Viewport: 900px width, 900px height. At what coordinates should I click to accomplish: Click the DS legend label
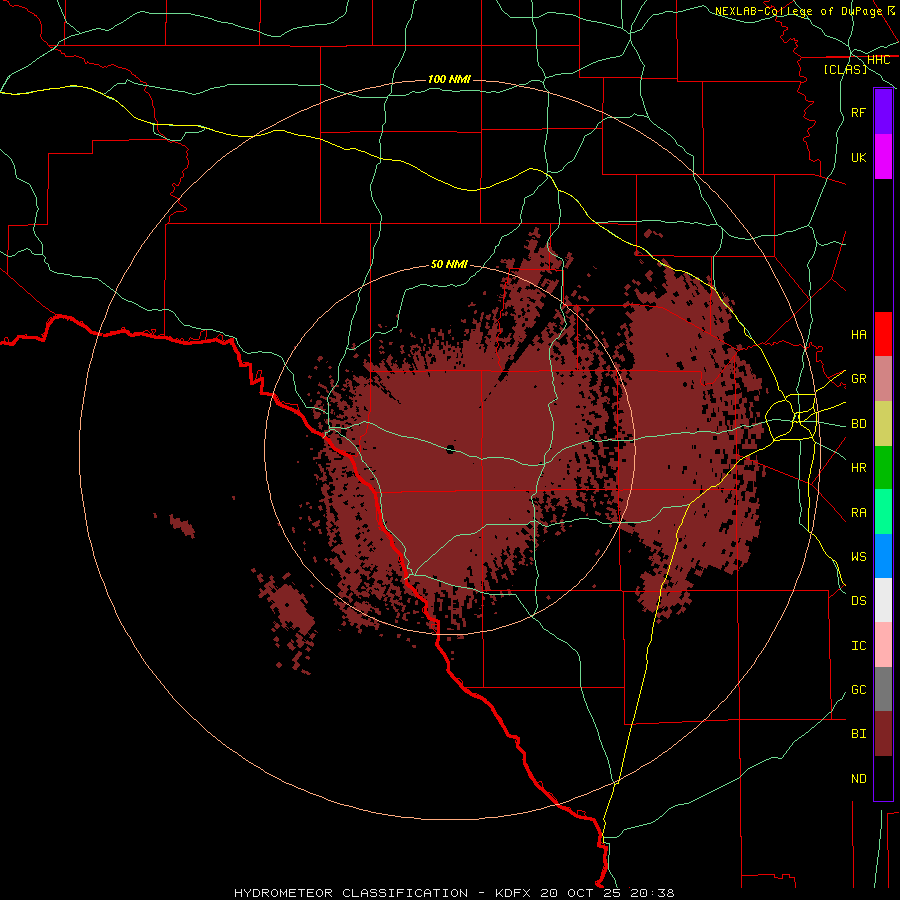tap(859, 601)
